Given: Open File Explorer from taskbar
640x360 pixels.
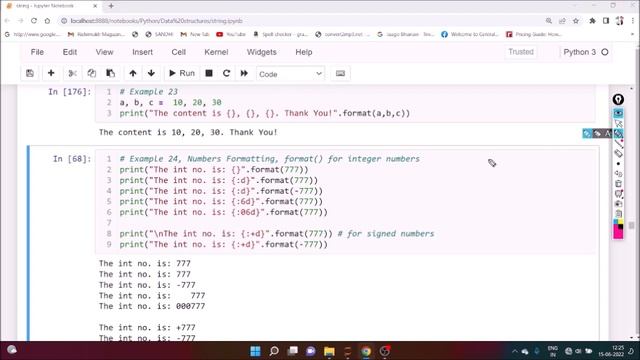Looking at the screenshot, I should coord(329,351).
